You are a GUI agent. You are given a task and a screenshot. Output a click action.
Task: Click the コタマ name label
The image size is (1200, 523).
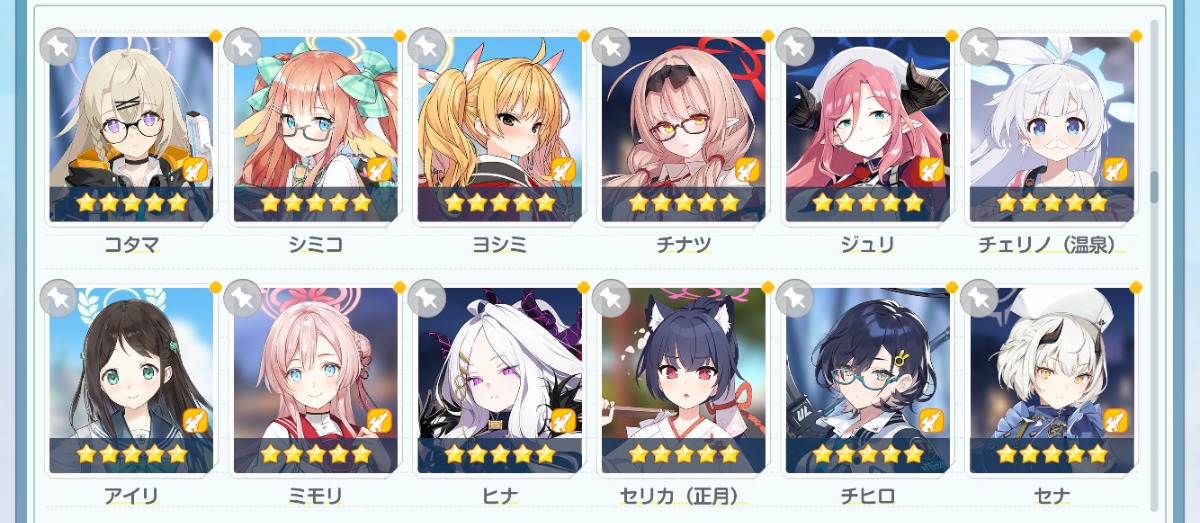tap(131, 245)
